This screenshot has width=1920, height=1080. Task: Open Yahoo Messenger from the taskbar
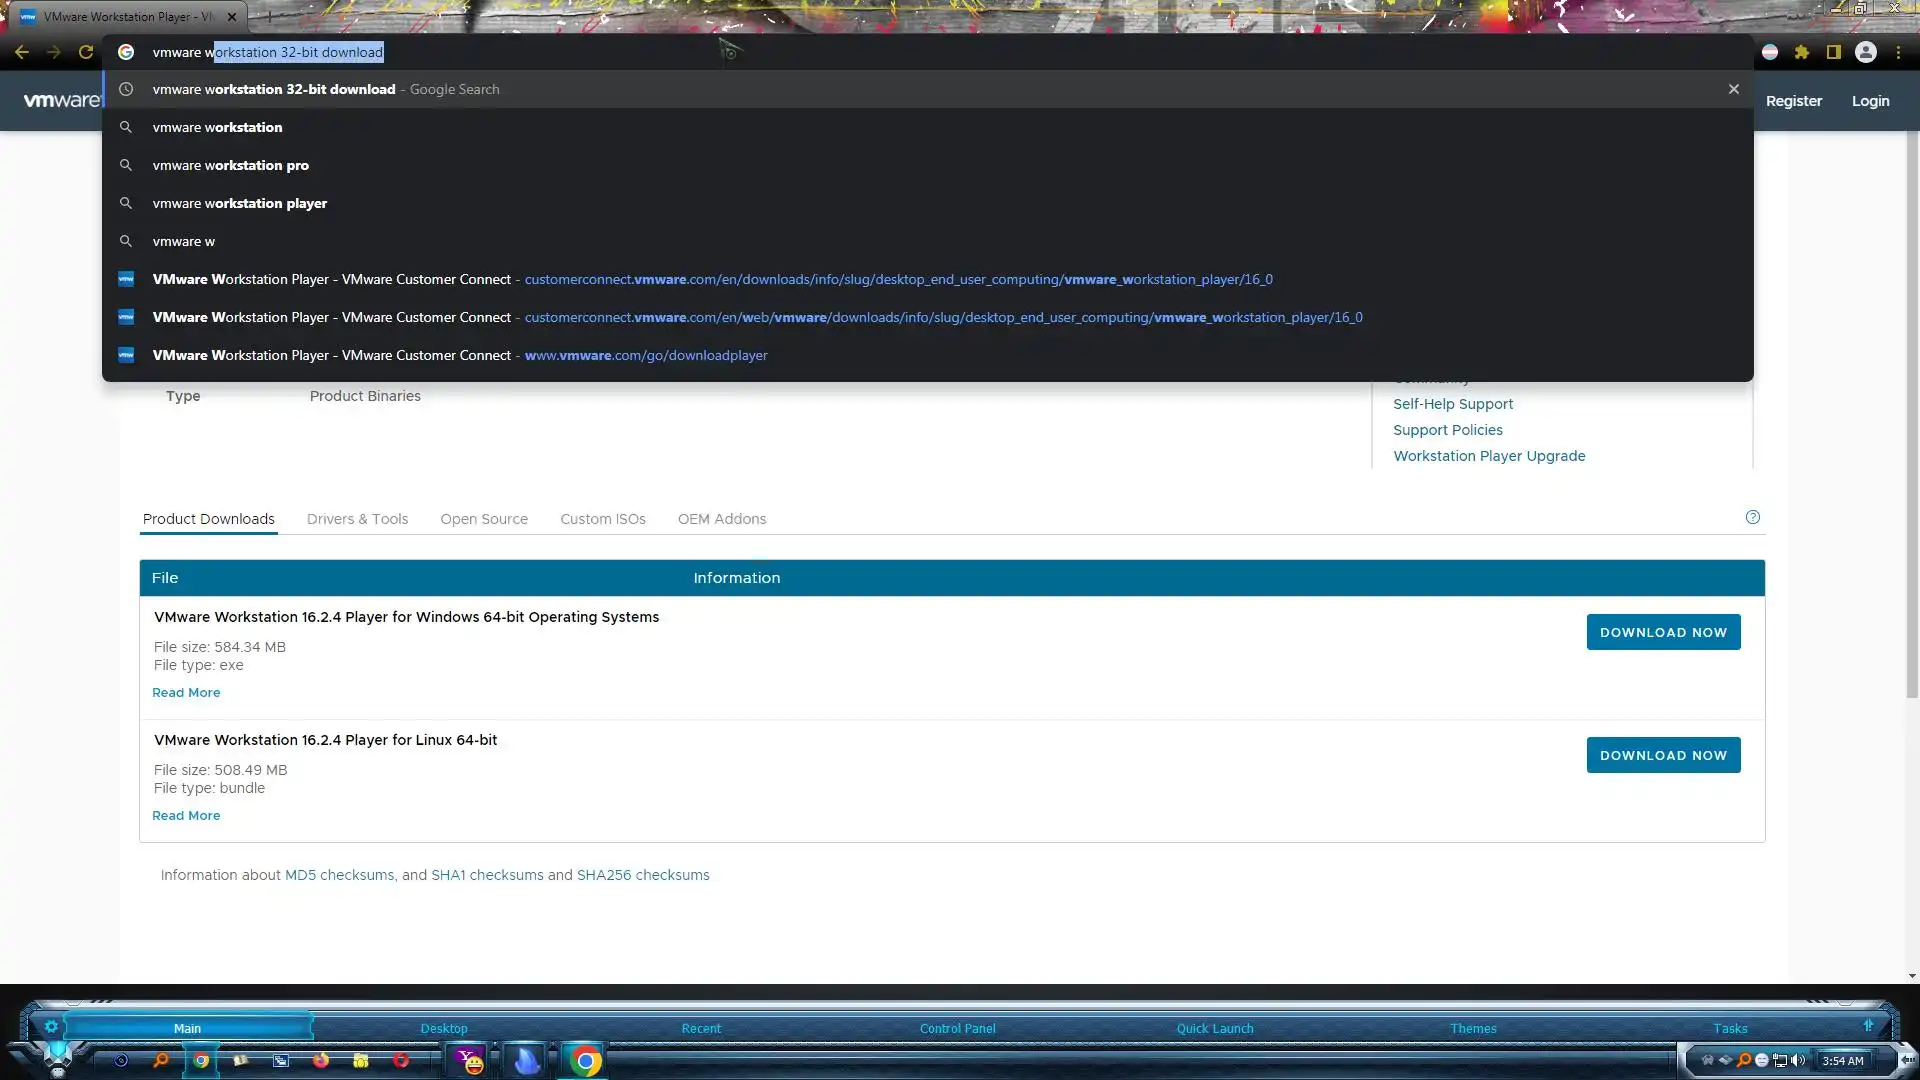click(x=469, y=1061)
